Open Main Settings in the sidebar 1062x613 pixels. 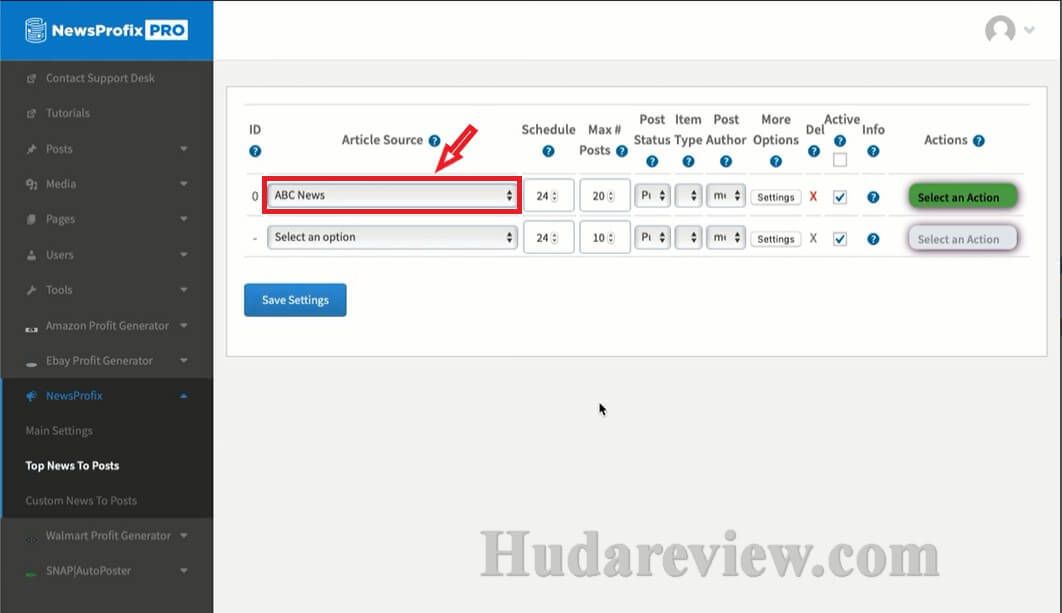pos(59,431)
